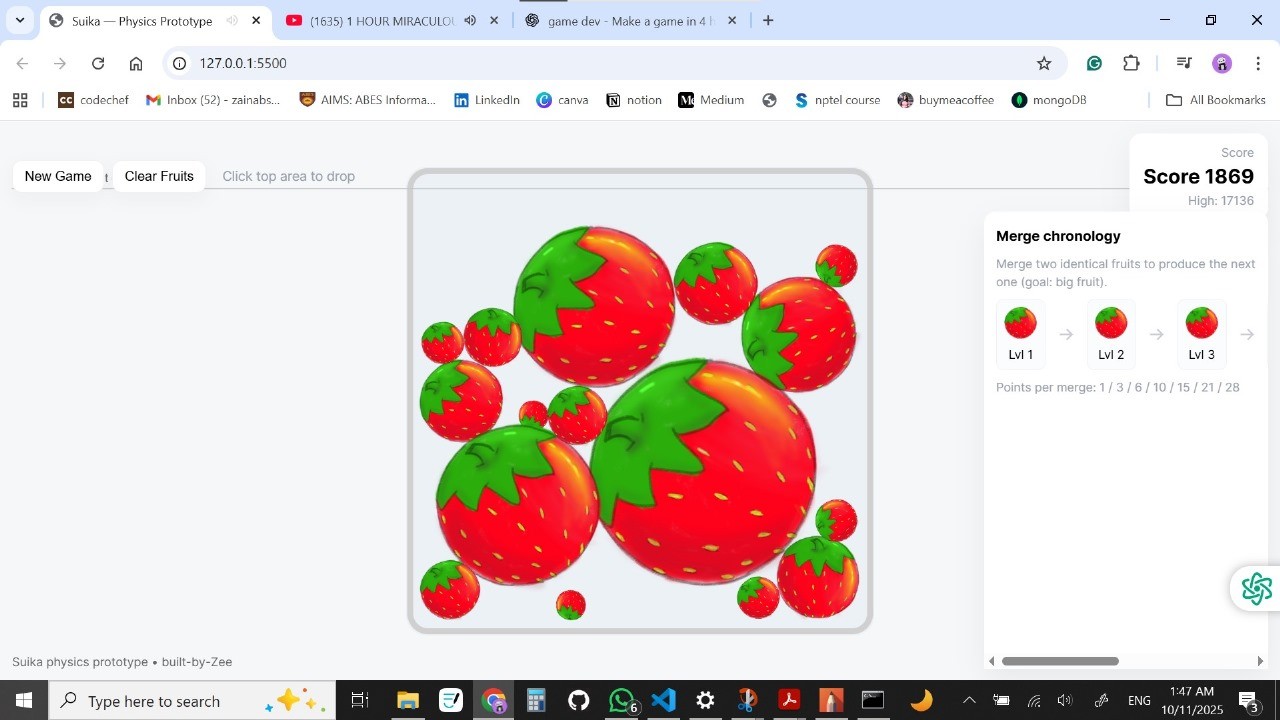Expand hidden system tray icons

point(968,700)
